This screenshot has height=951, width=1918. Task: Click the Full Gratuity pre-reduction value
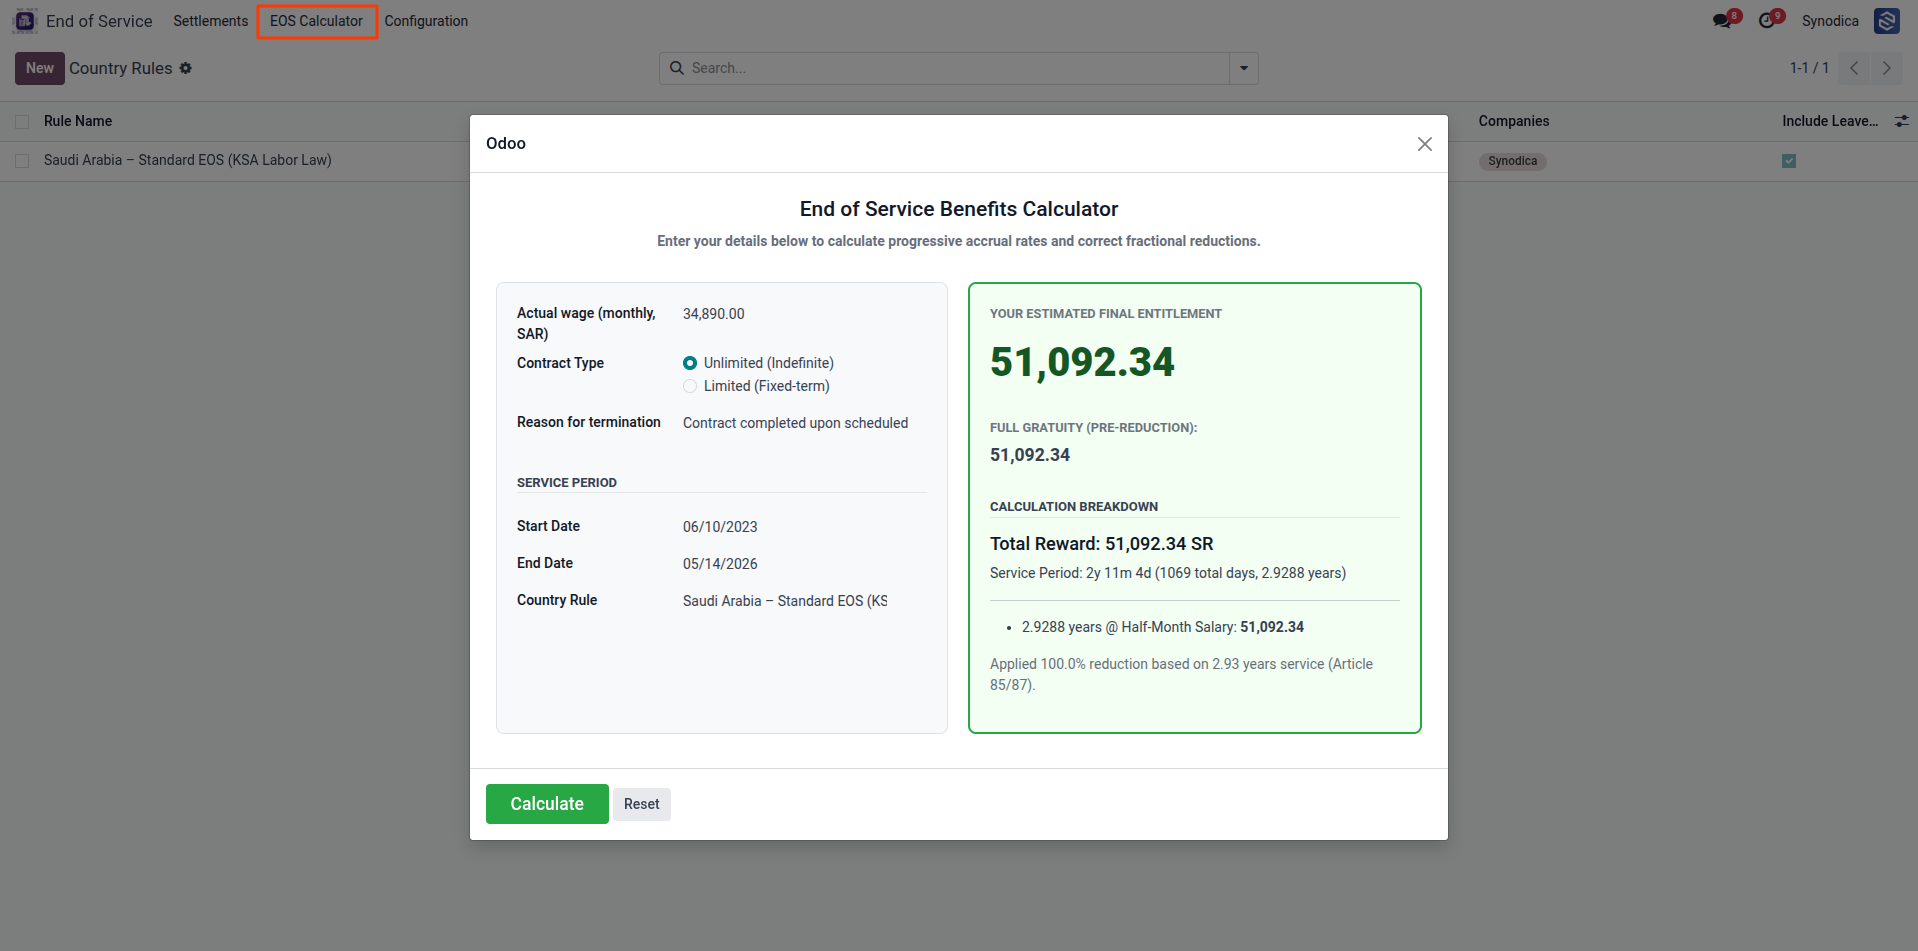1030,455
